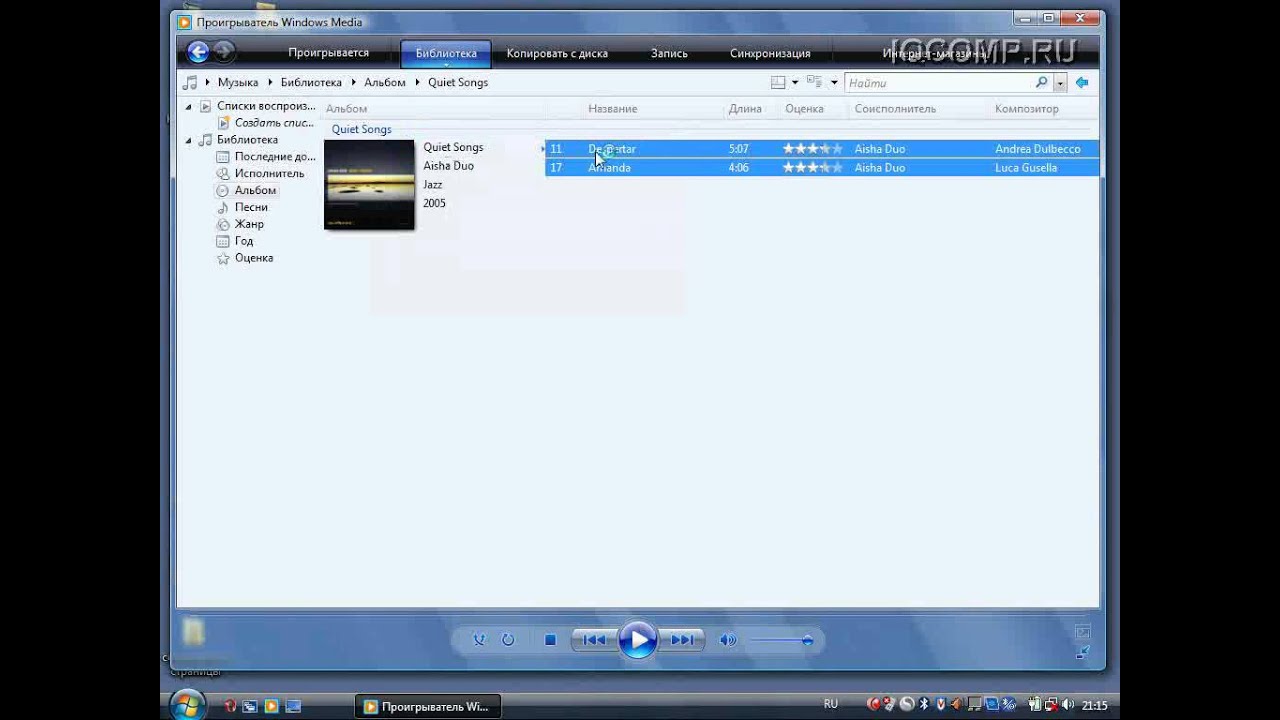
Task: Select Исполнитель in the library tree
Action: click(x=269, y=173)
